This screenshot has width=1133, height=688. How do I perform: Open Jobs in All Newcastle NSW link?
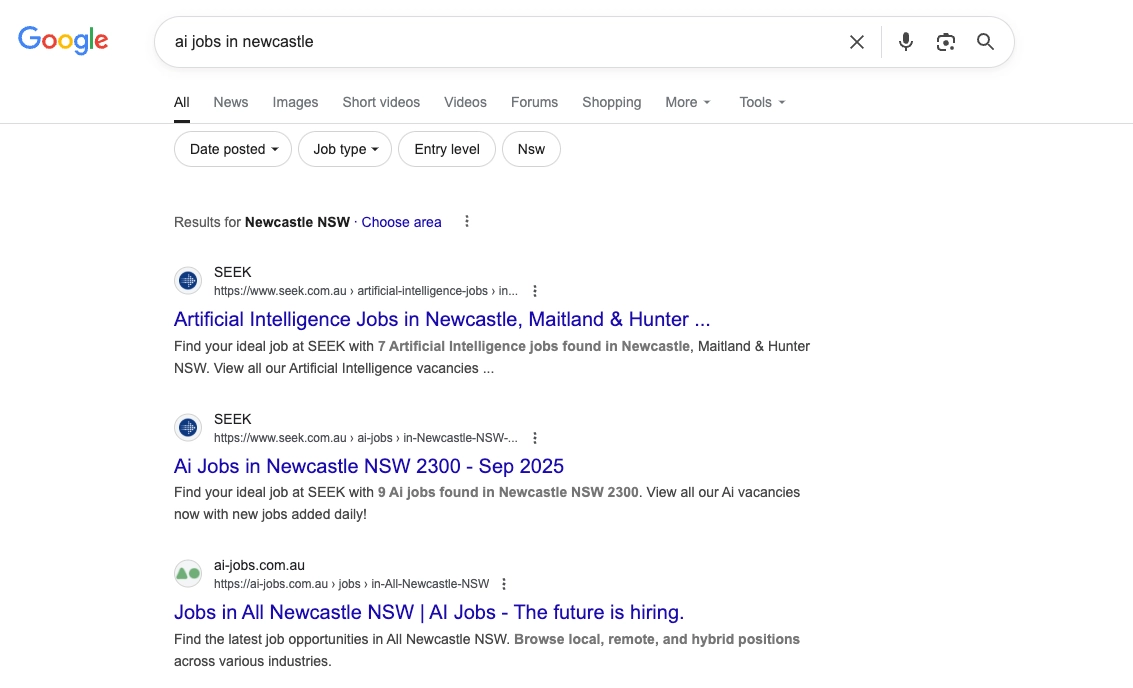pyautogui.click(x=428, y=612)
